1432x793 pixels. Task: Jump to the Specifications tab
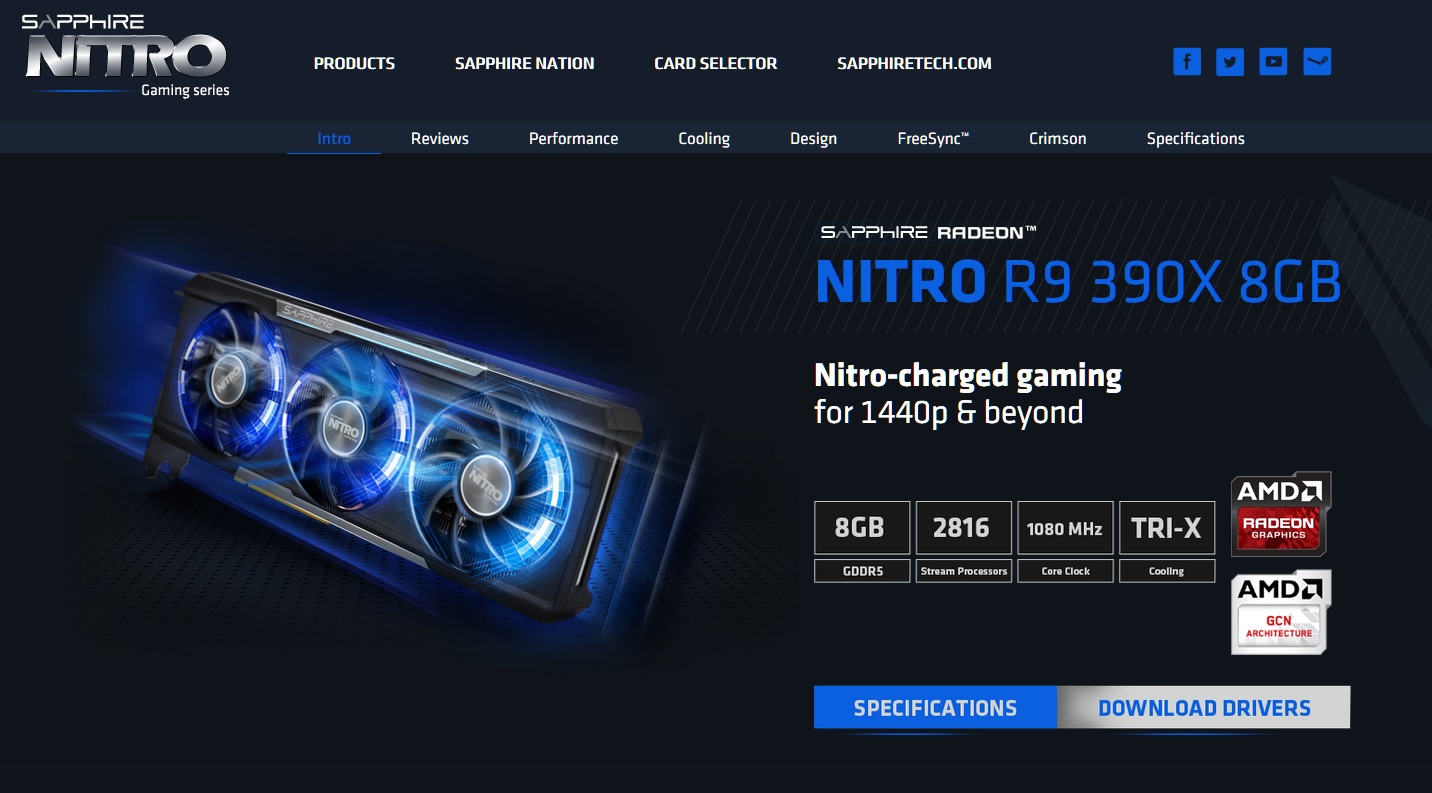1195,138
